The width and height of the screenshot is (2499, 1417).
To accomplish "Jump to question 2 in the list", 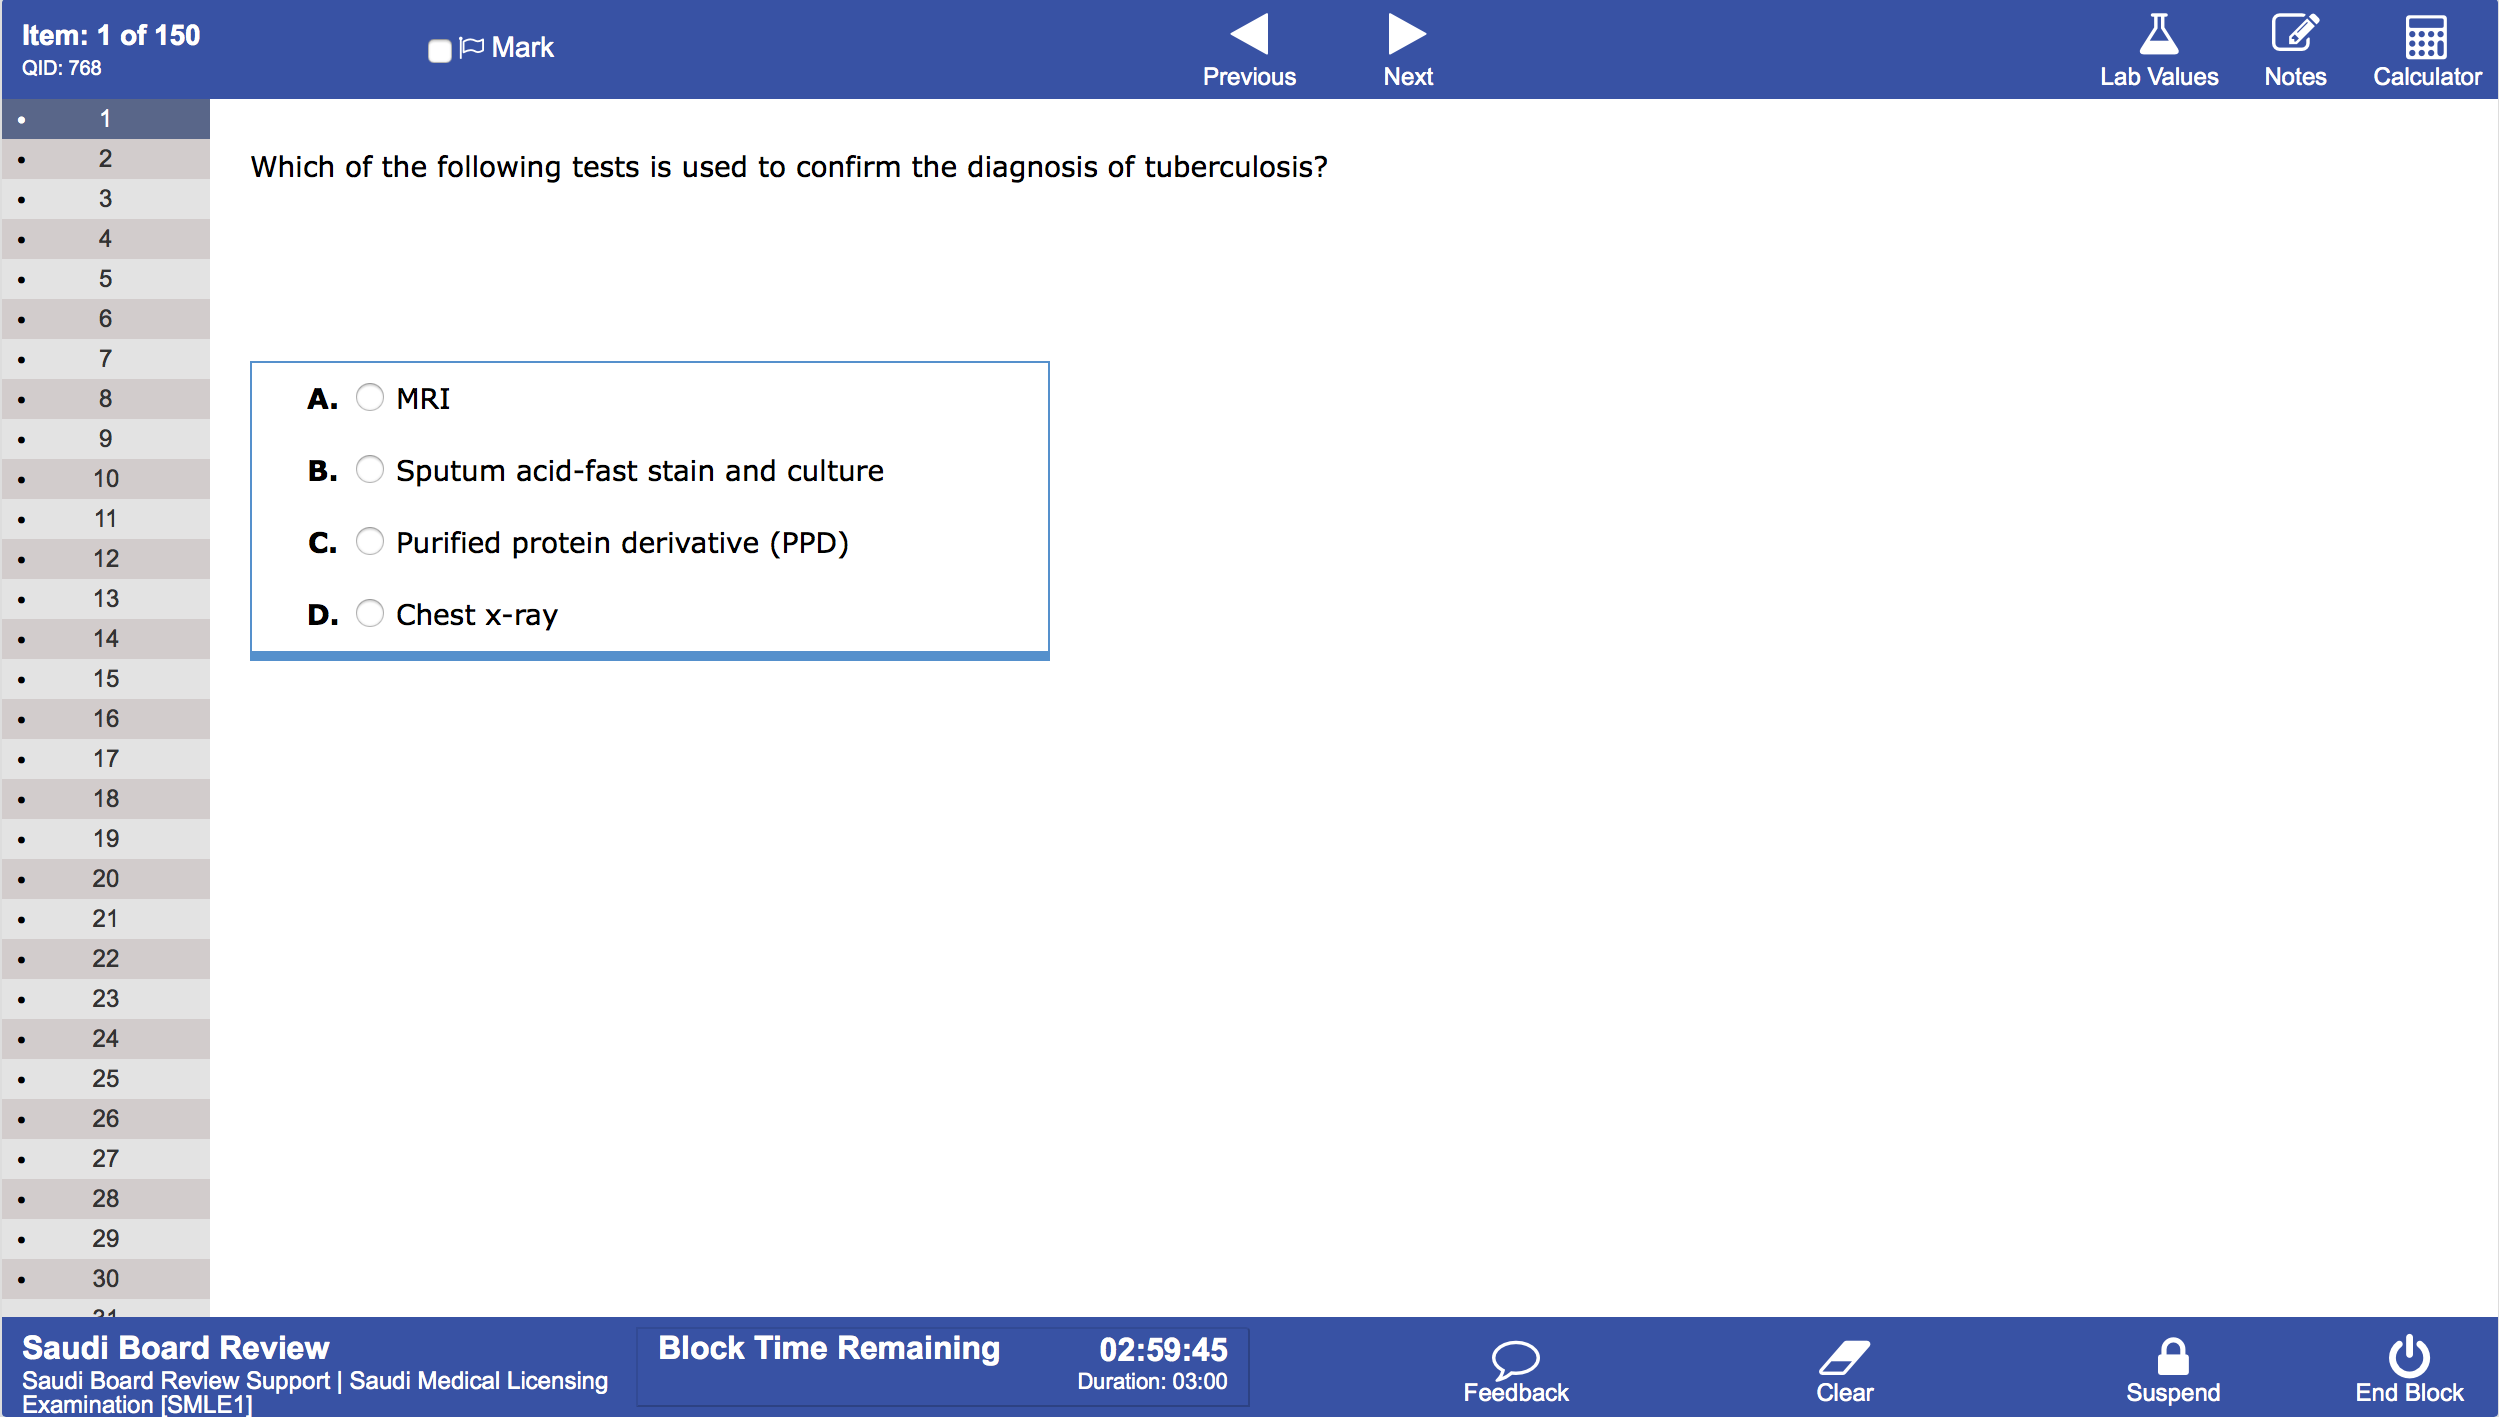I will tap(105, 159).
